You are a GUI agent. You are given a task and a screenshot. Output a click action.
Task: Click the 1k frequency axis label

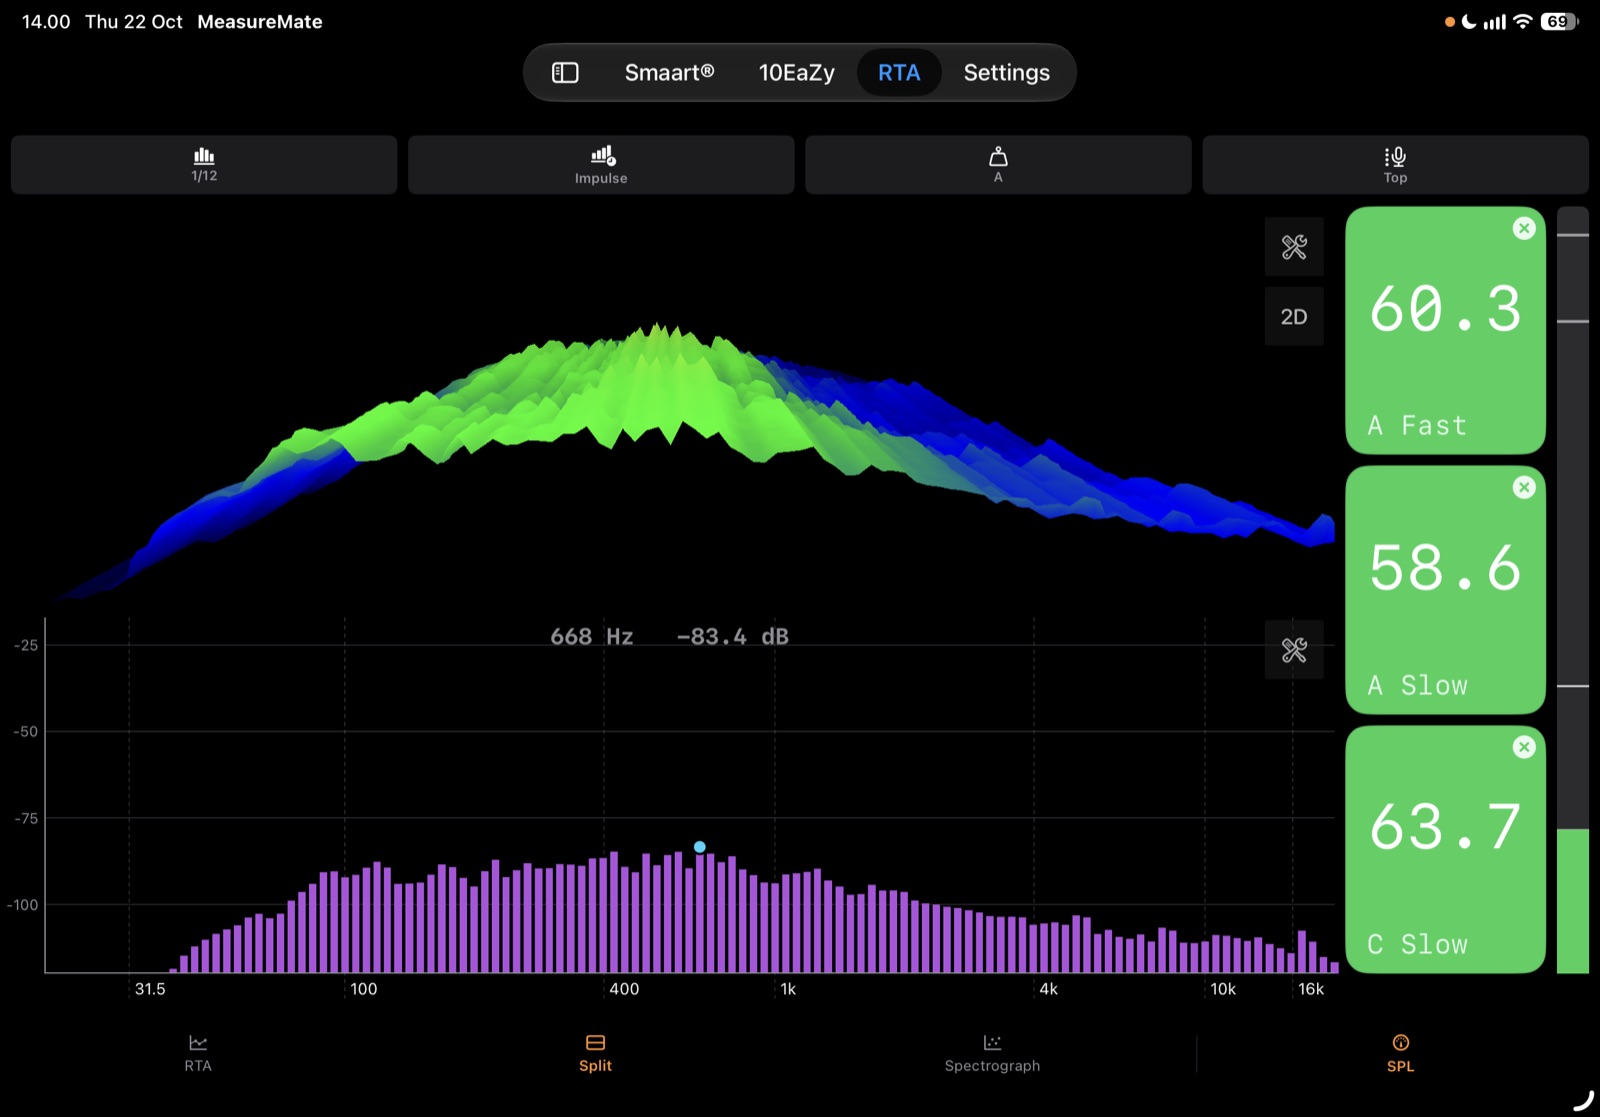click(x=788, y=989)
